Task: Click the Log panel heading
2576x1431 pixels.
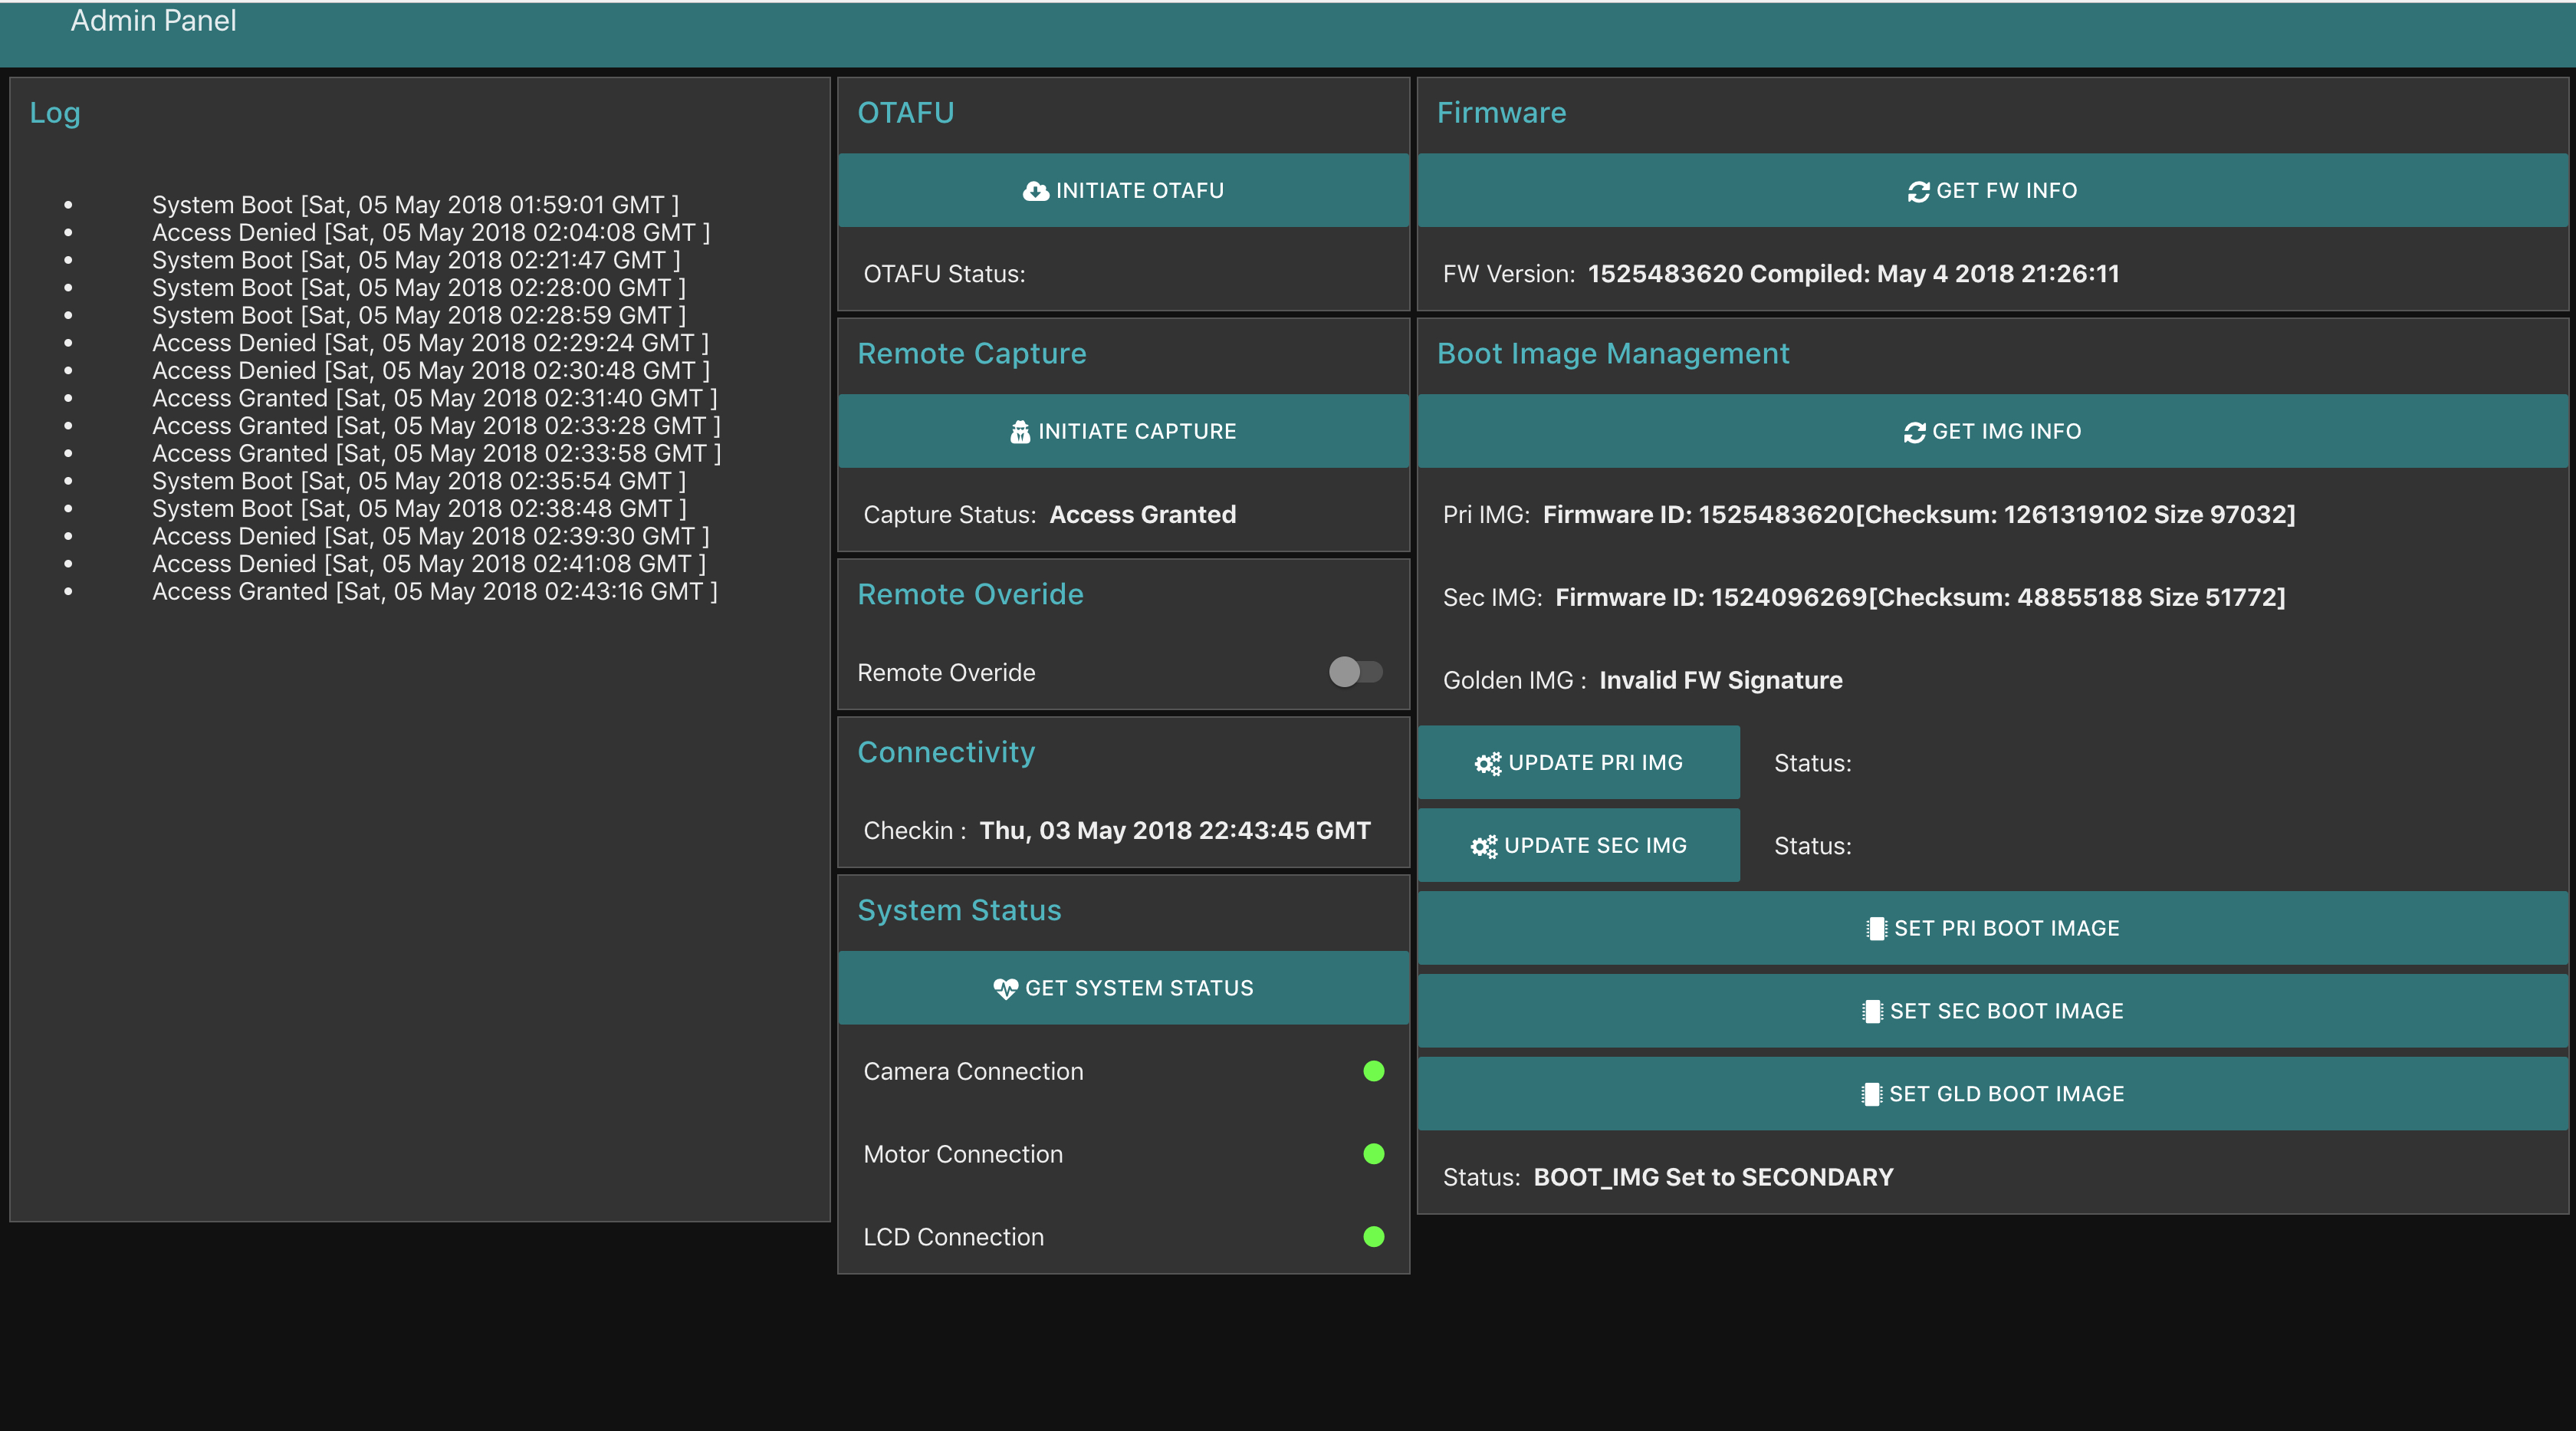Action: pyautogui.click(x=55, y=113)
